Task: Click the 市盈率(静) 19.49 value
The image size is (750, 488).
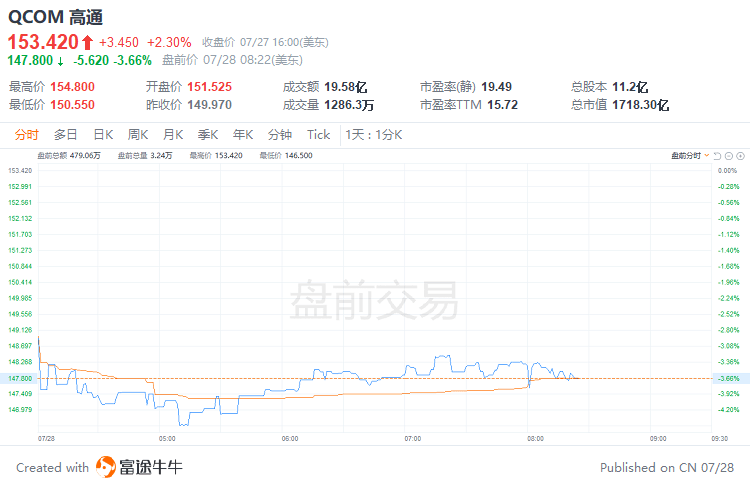Action: click(496, 87)
